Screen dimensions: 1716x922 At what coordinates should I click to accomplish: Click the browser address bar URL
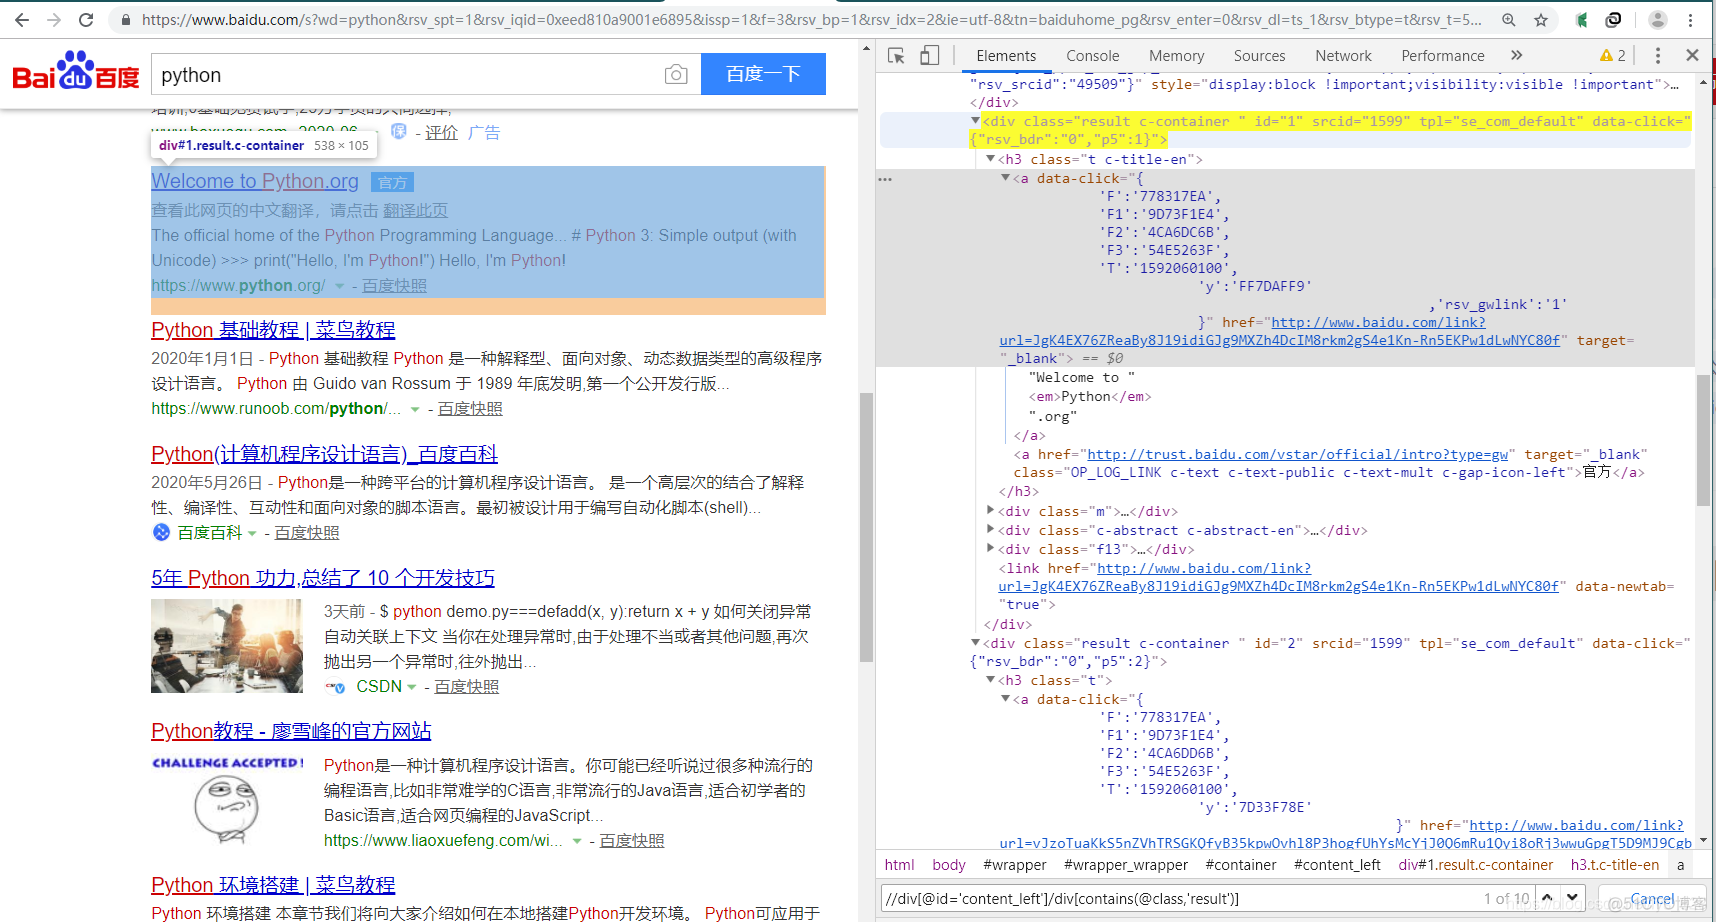click(811, 20)
